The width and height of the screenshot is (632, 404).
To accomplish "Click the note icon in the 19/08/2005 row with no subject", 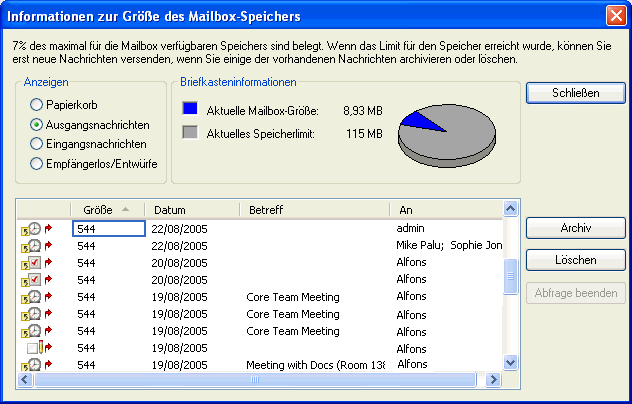I will coord(35,347).
